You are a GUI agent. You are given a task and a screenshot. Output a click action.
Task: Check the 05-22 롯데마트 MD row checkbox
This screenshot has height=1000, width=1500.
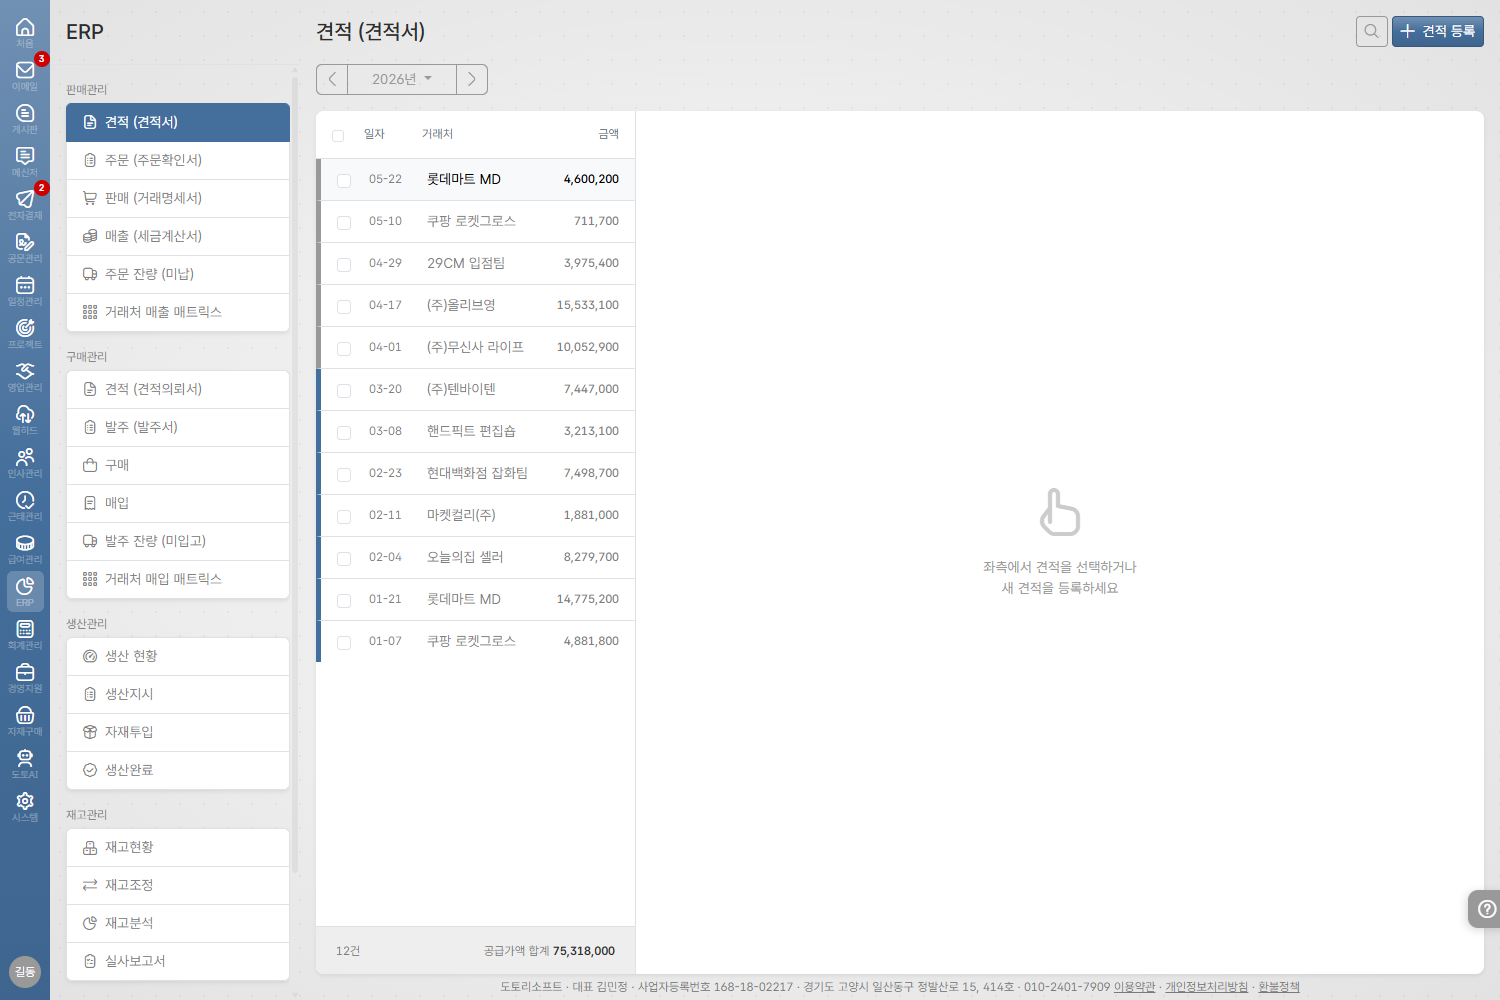(x=344, y=180)
